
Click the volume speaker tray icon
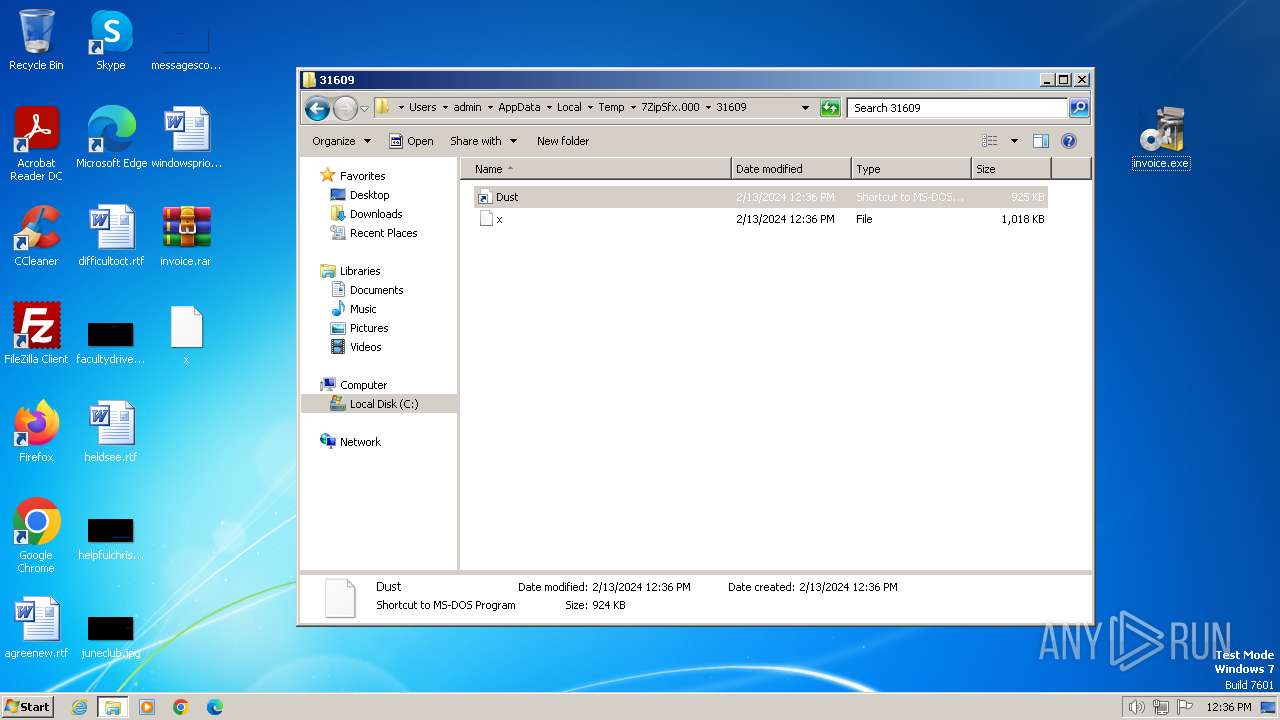tap(1137, 707)
